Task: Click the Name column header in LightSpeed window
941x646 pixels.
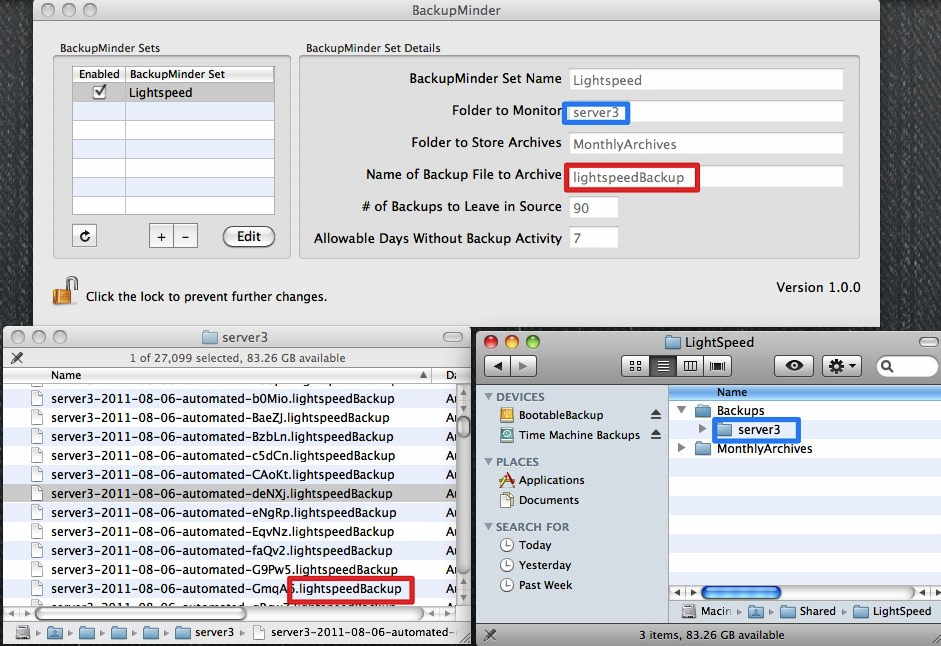Action: point(804,392)
